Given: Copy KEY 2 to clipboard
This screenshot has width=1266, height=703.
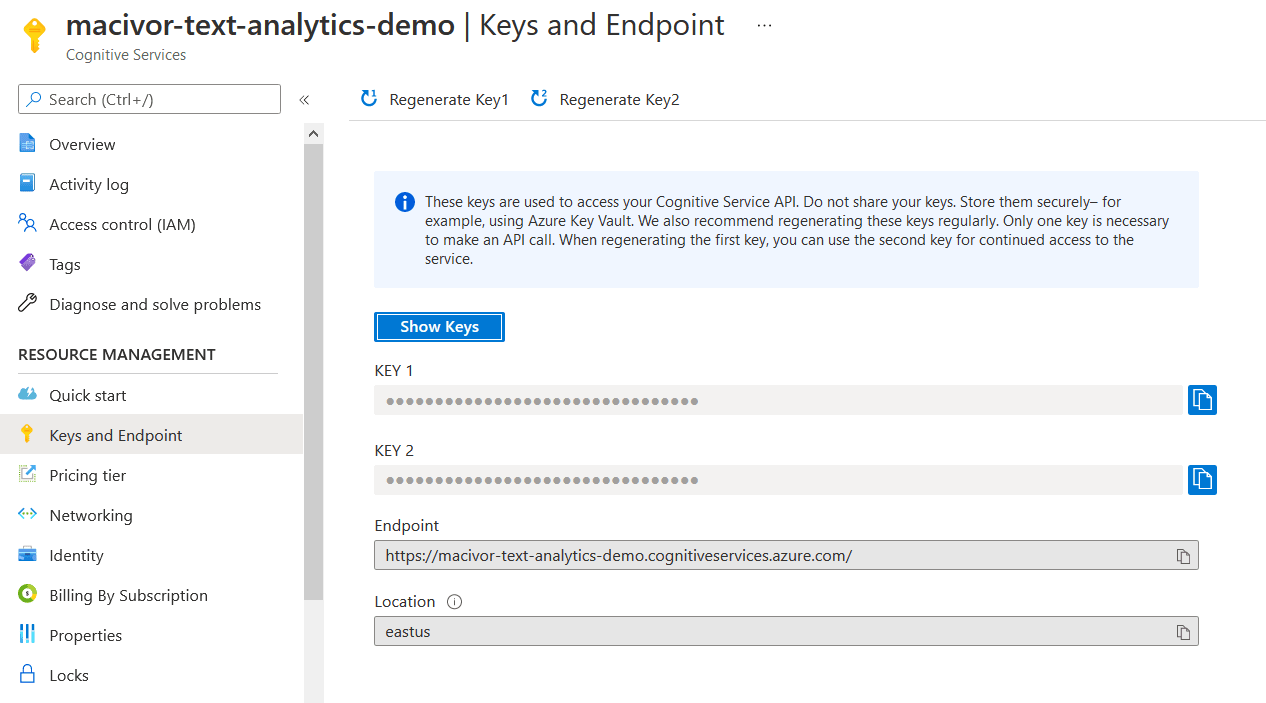Looking at the screenshot, I should tap(1201, 479).
